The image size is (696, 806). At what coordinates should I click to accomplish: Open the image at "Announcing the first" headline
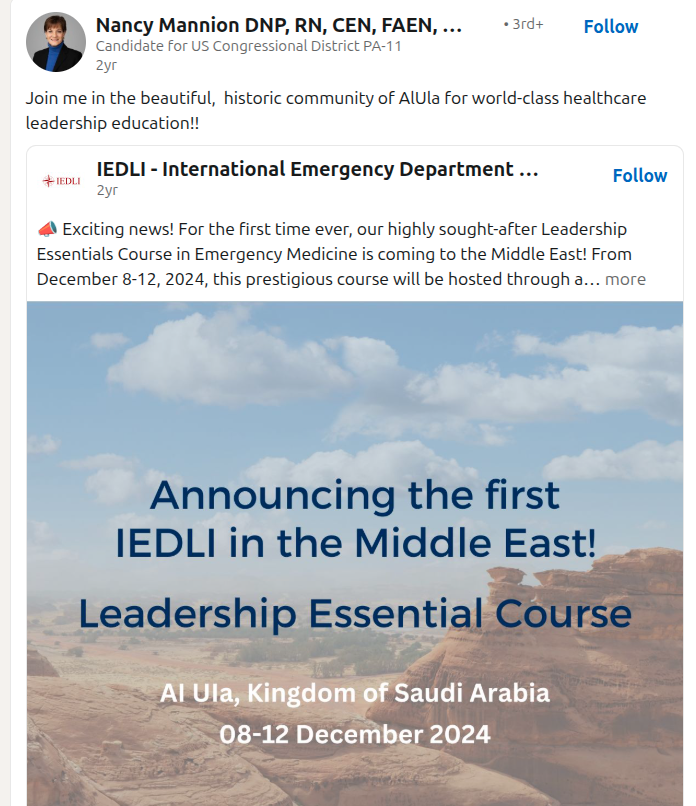[x=355, y=494]
